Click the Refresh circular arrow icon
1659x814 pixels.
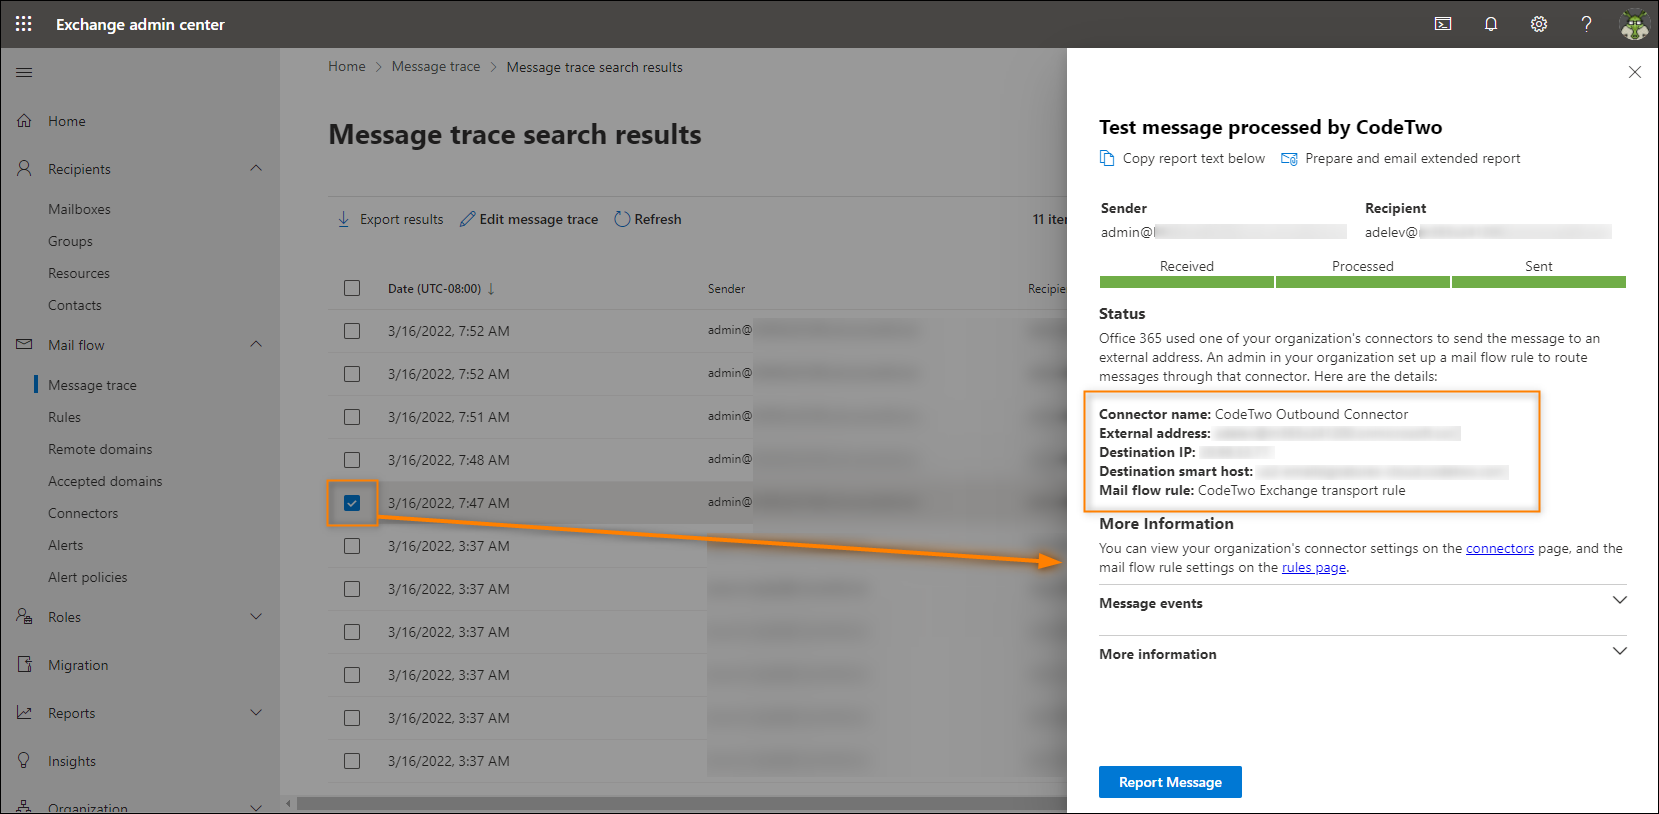pos(622,219)
